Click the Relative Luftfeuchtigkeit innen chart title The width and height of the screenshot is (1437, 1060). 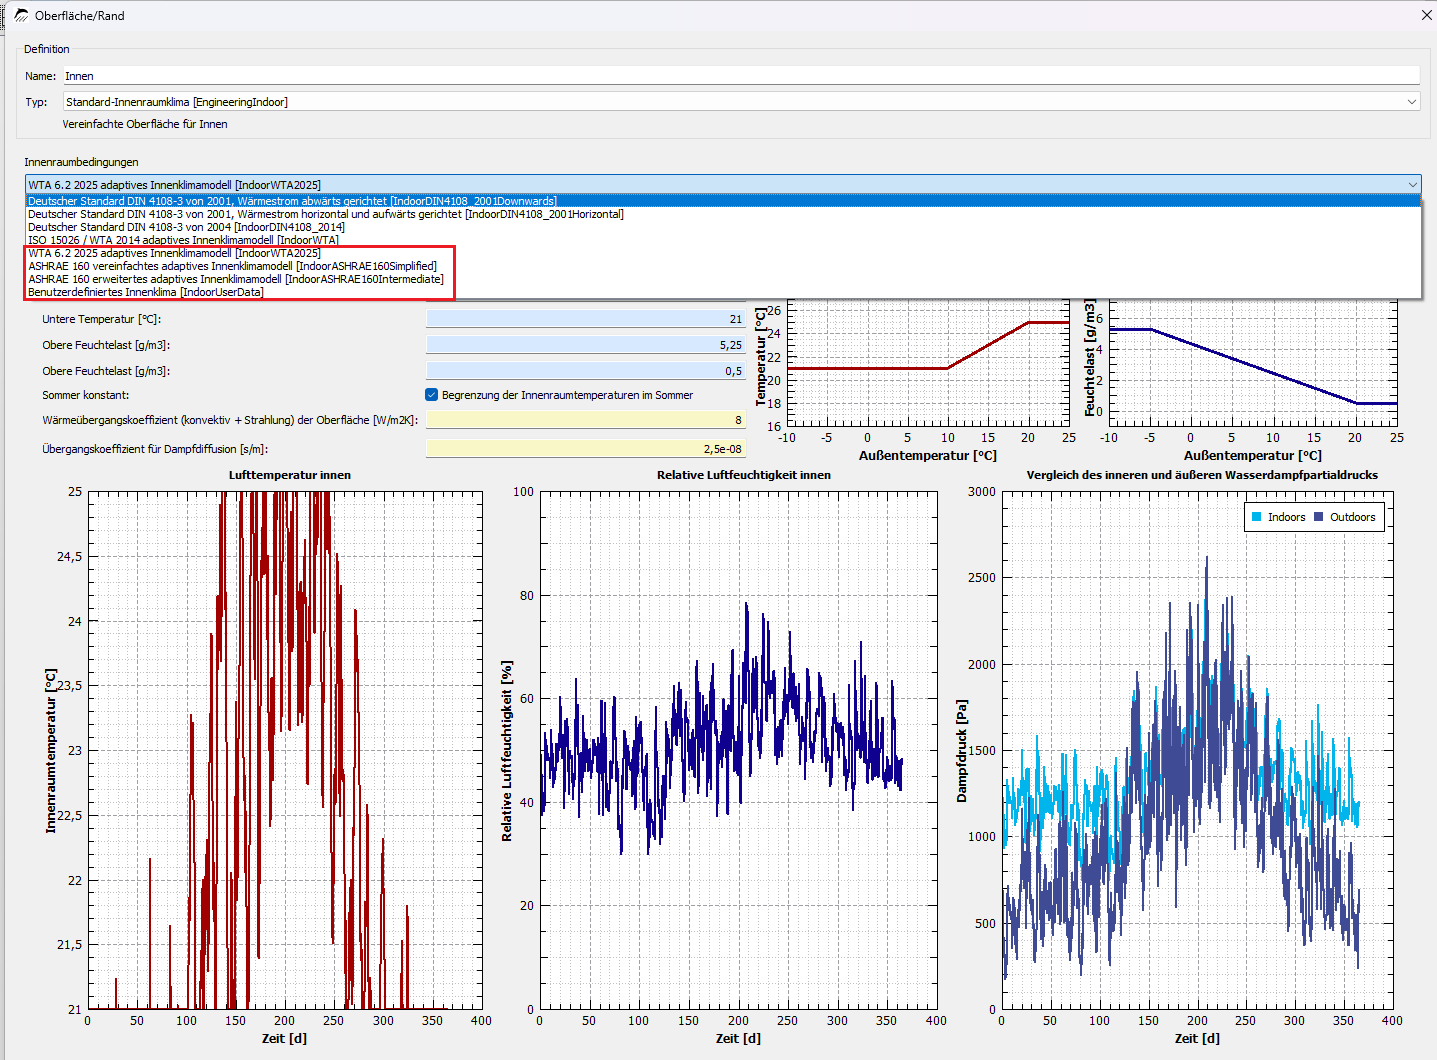(744, 475)
